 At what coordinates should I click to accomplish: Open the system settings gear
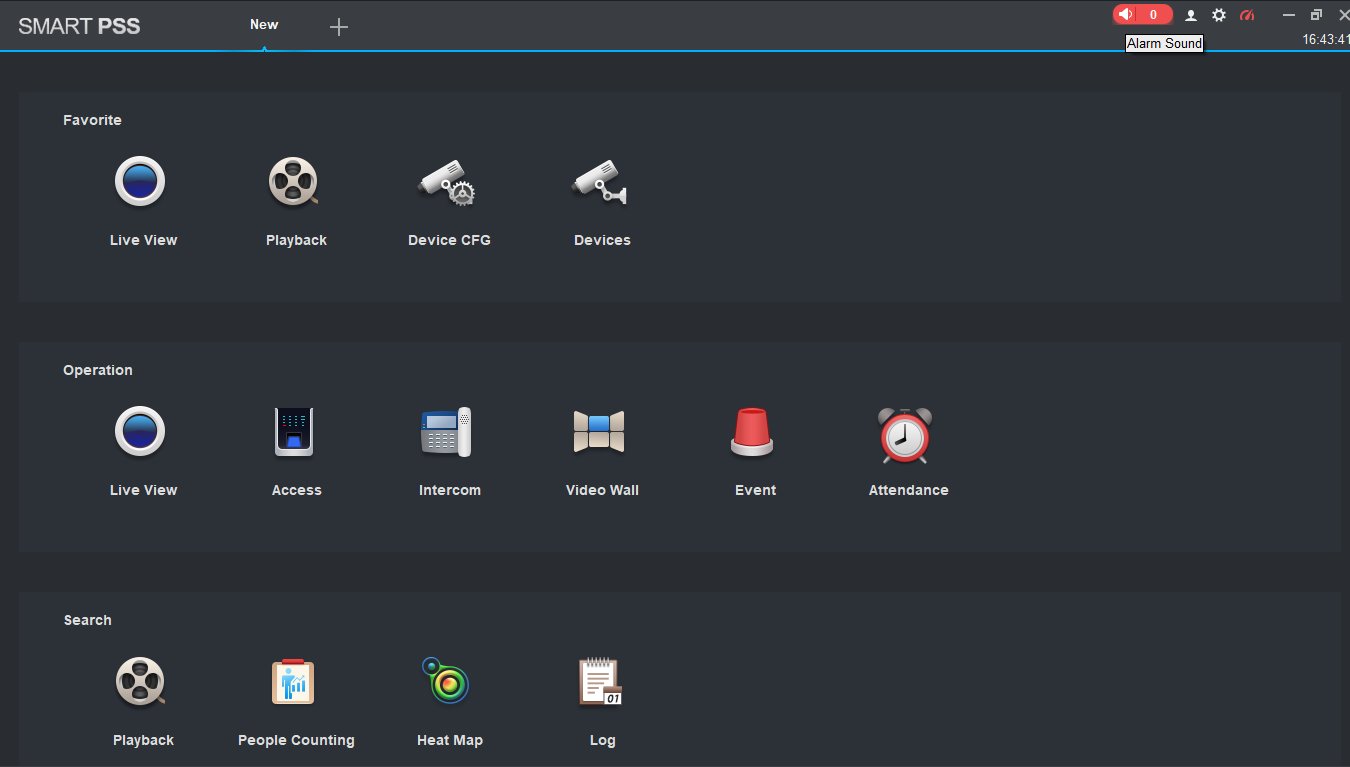[x=1219, y=15]
